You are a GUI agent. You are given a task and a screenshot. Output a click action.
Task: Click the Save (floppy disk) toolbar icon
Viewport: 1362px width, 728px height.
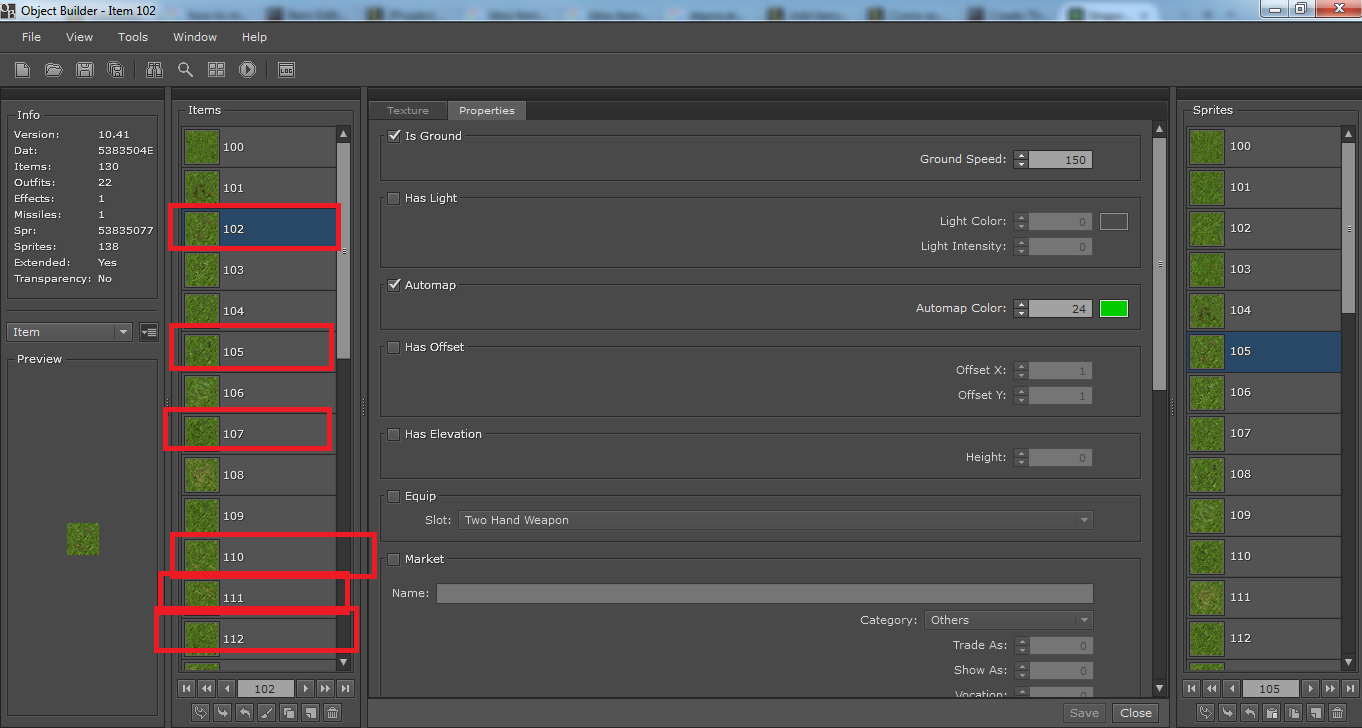[85, 69]
